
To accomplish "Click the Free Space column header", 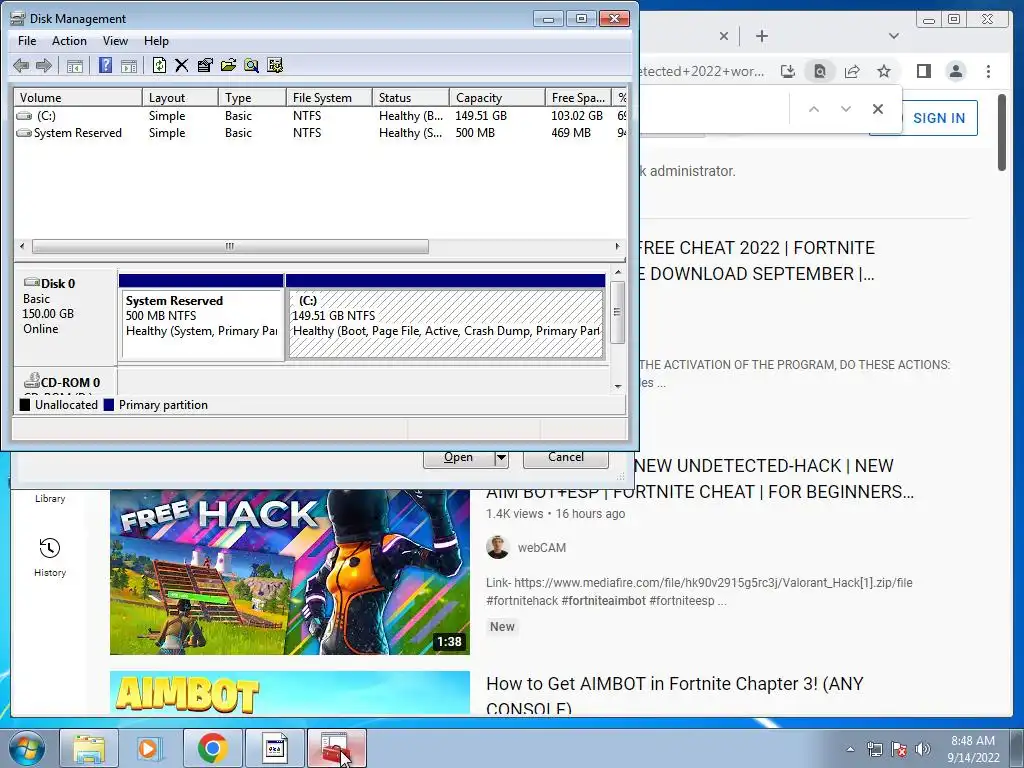I will pyautogui.click(x=578, y=97).
